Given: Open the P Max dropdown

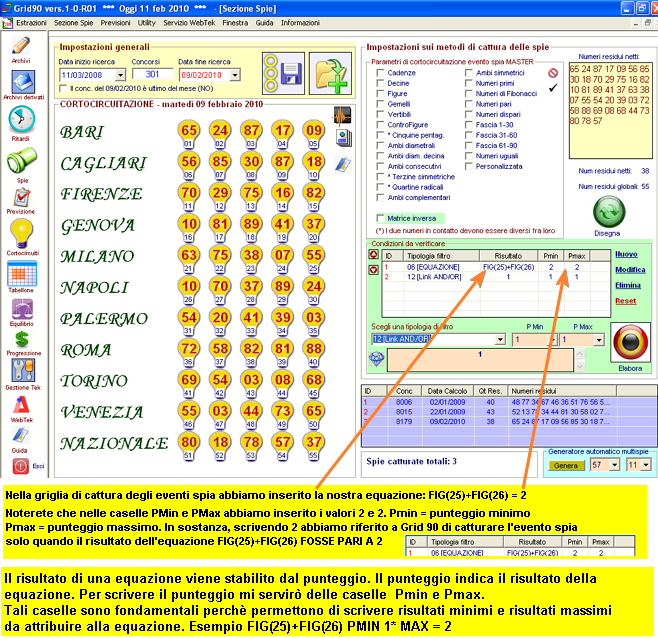Looking at the screenshot, I should point(599,340).
